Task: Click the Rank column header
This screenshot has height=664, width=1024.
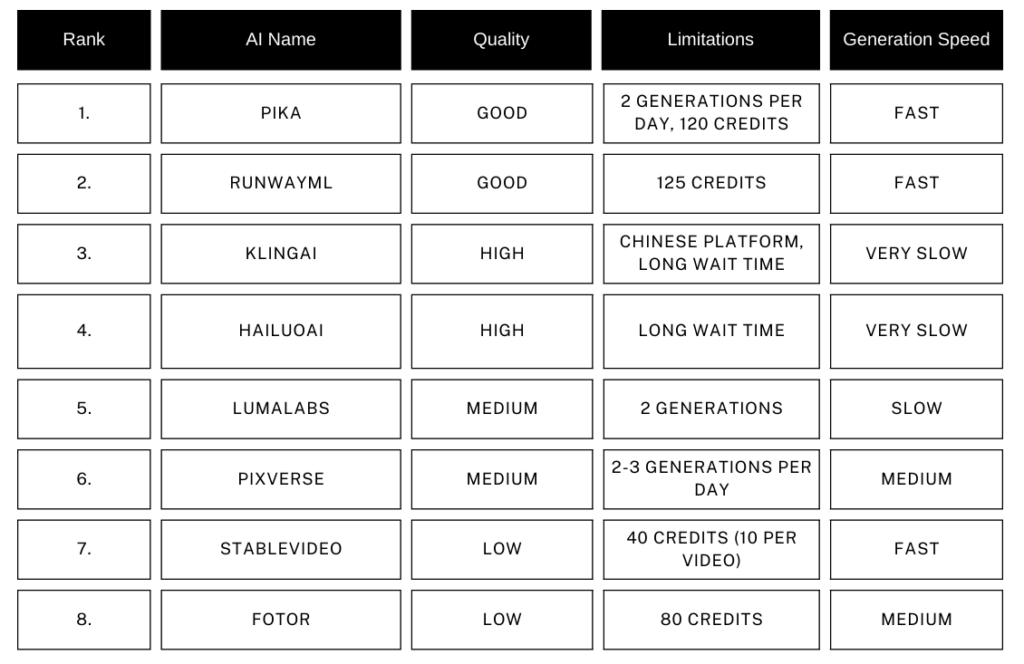Action: click(x=84, y=40)
